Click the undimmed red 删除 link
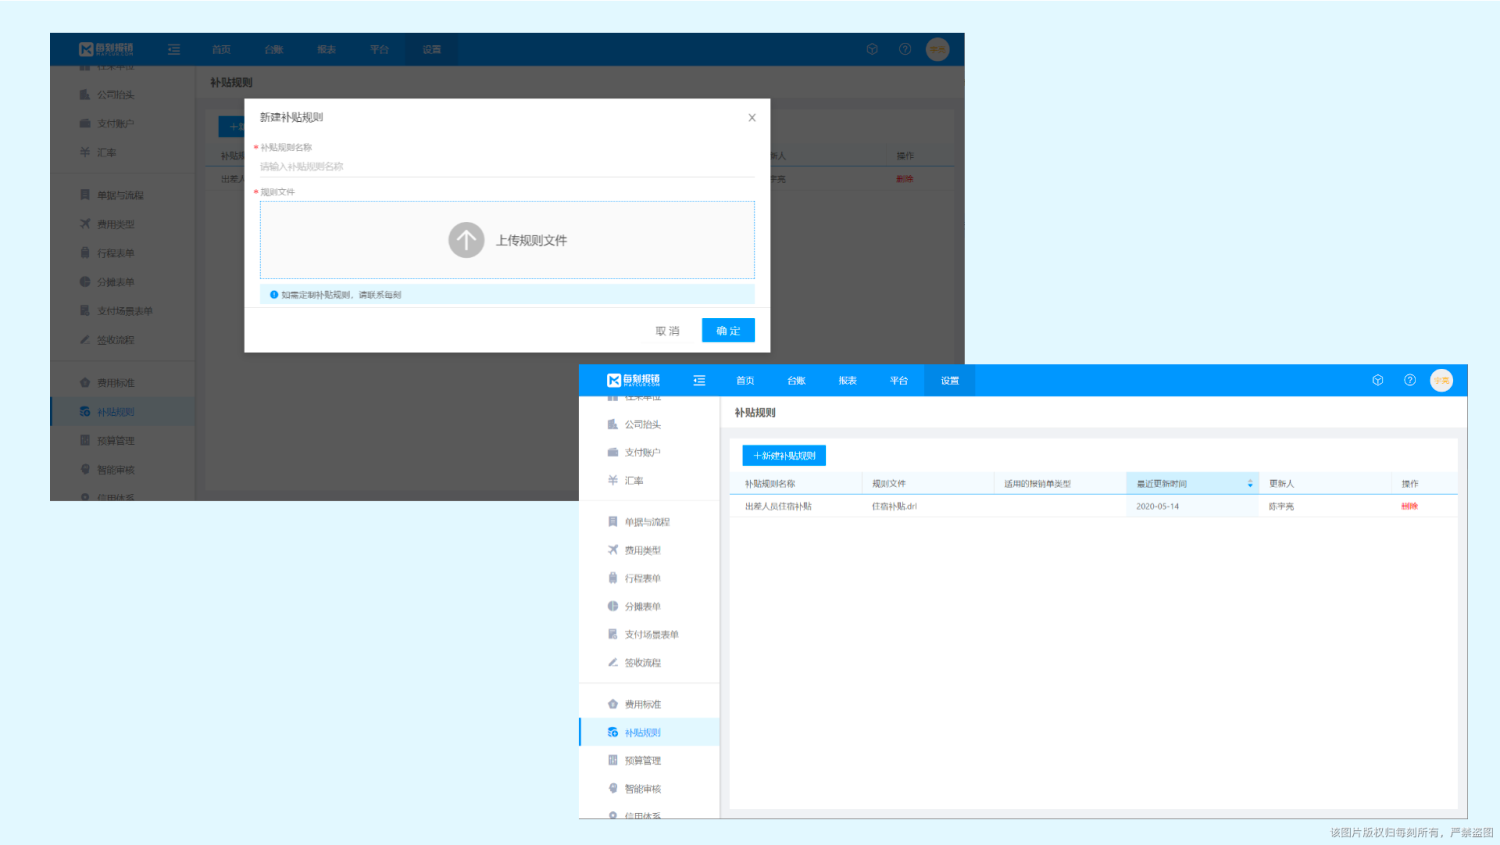This screenshot has height=845, width=1500. (x=1409, y=507)
